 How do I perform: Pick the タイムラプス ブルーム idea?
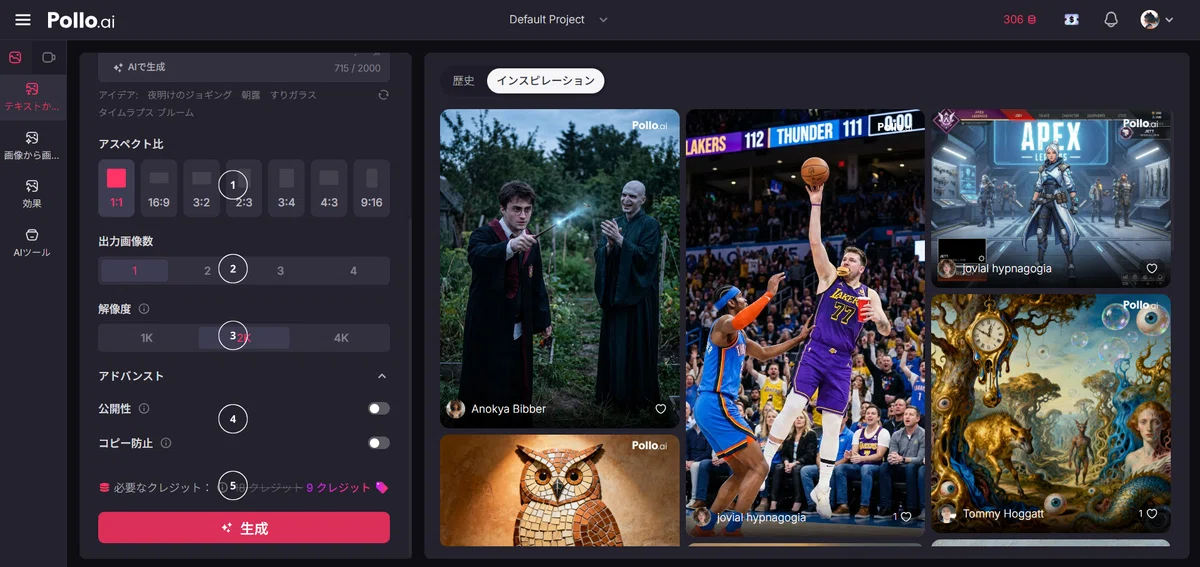[x=146, y=113]
